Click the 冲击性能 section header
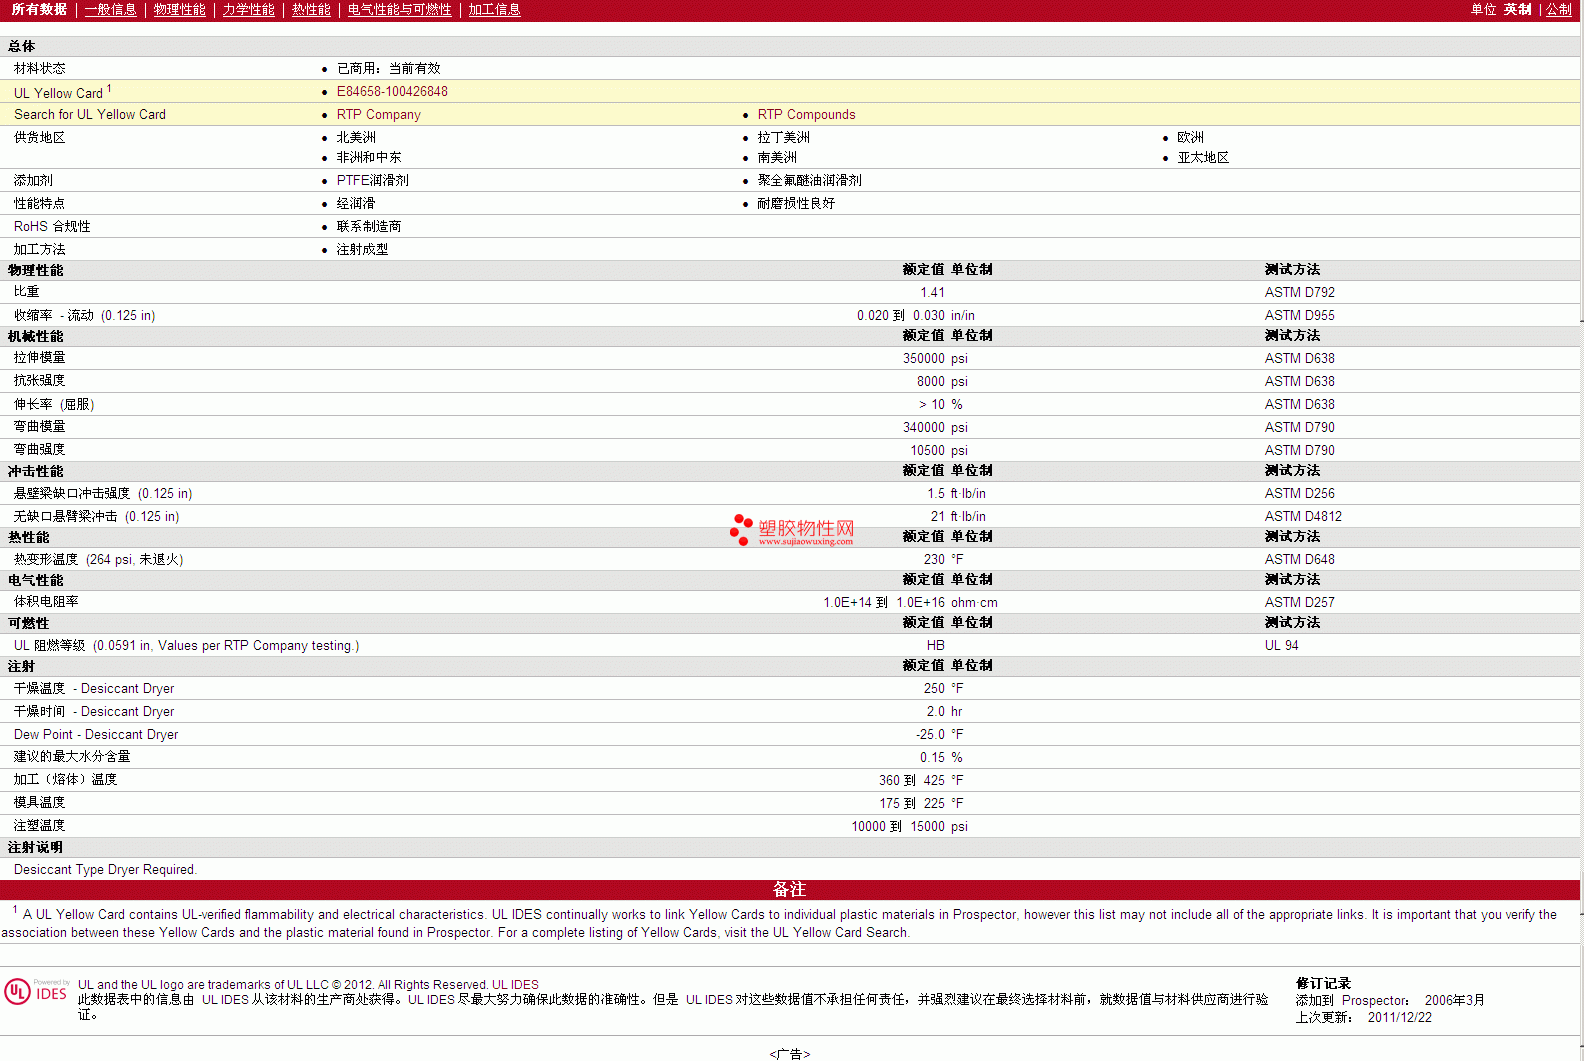The width and height of the screenshot is (1584, 1061). point(35,472)
